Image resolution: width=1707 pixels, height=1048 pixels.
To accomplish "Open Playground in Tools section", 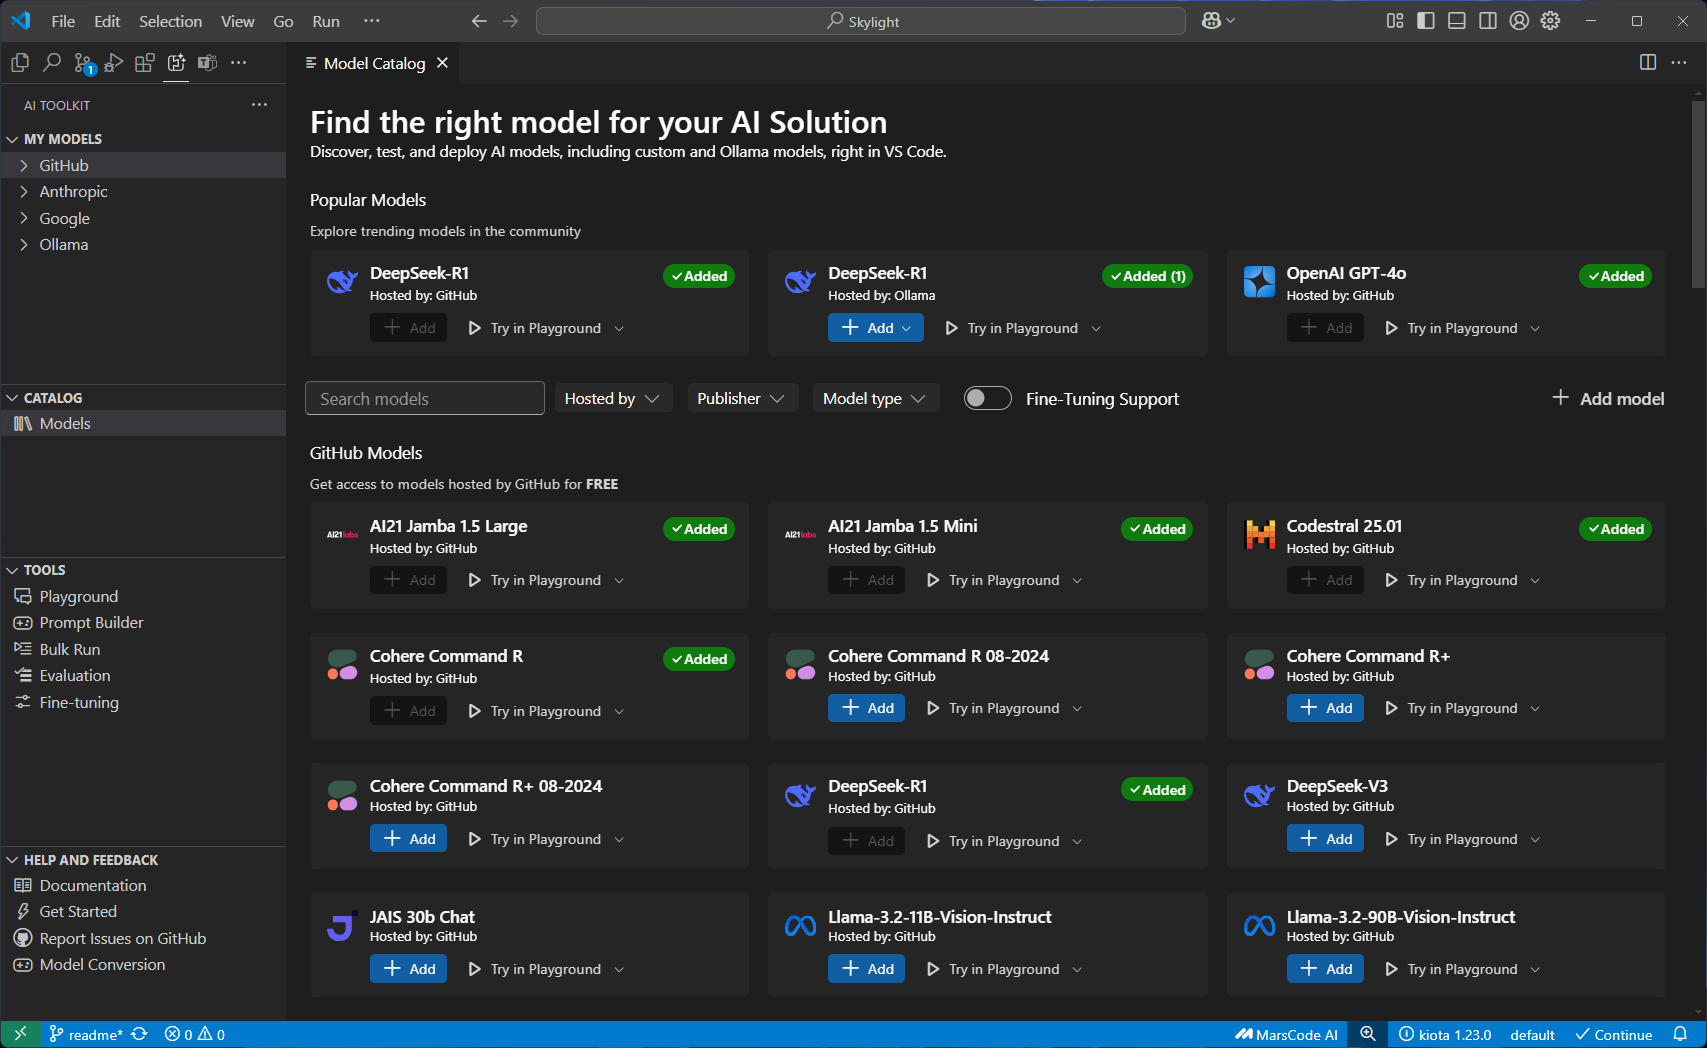I will [78, 596].
